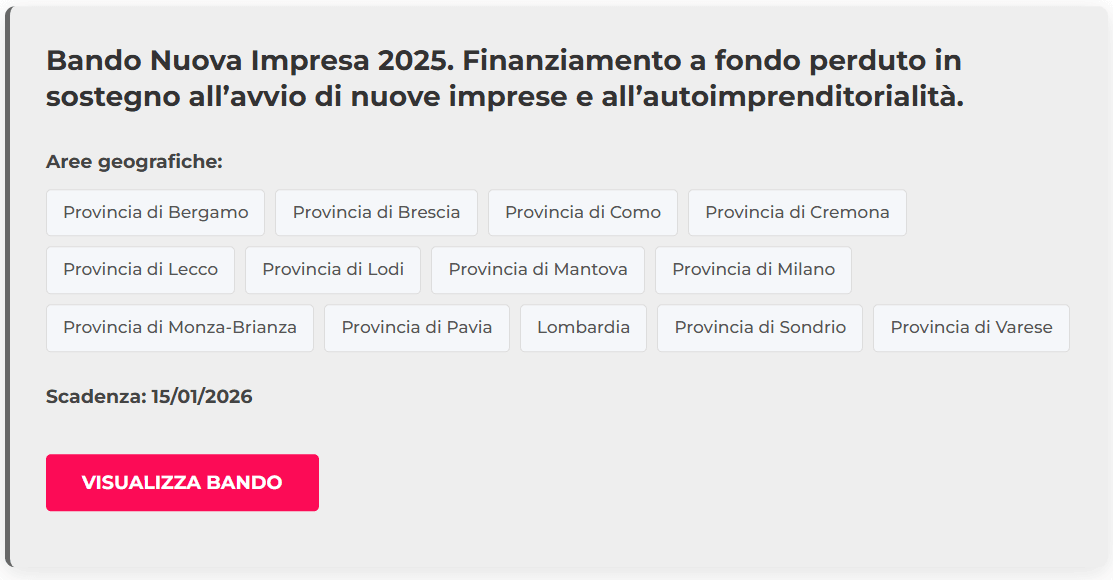This screenshot has height=580, width=1113.
Task: Open the VISUALIZZA BANDO button
Action: coord(182,483)
